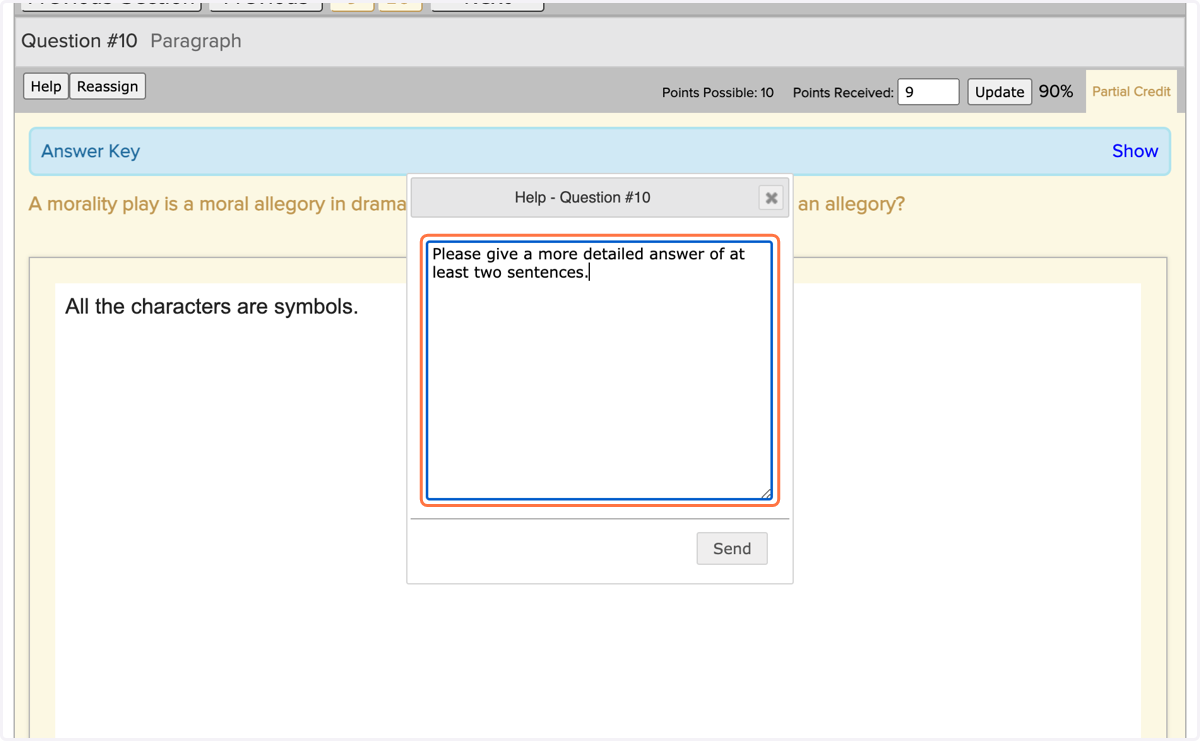This screenshot has width=1200, height=741.
Task: Click the 'Help - Question #10' dialog title
Action: tap(582, 197)
